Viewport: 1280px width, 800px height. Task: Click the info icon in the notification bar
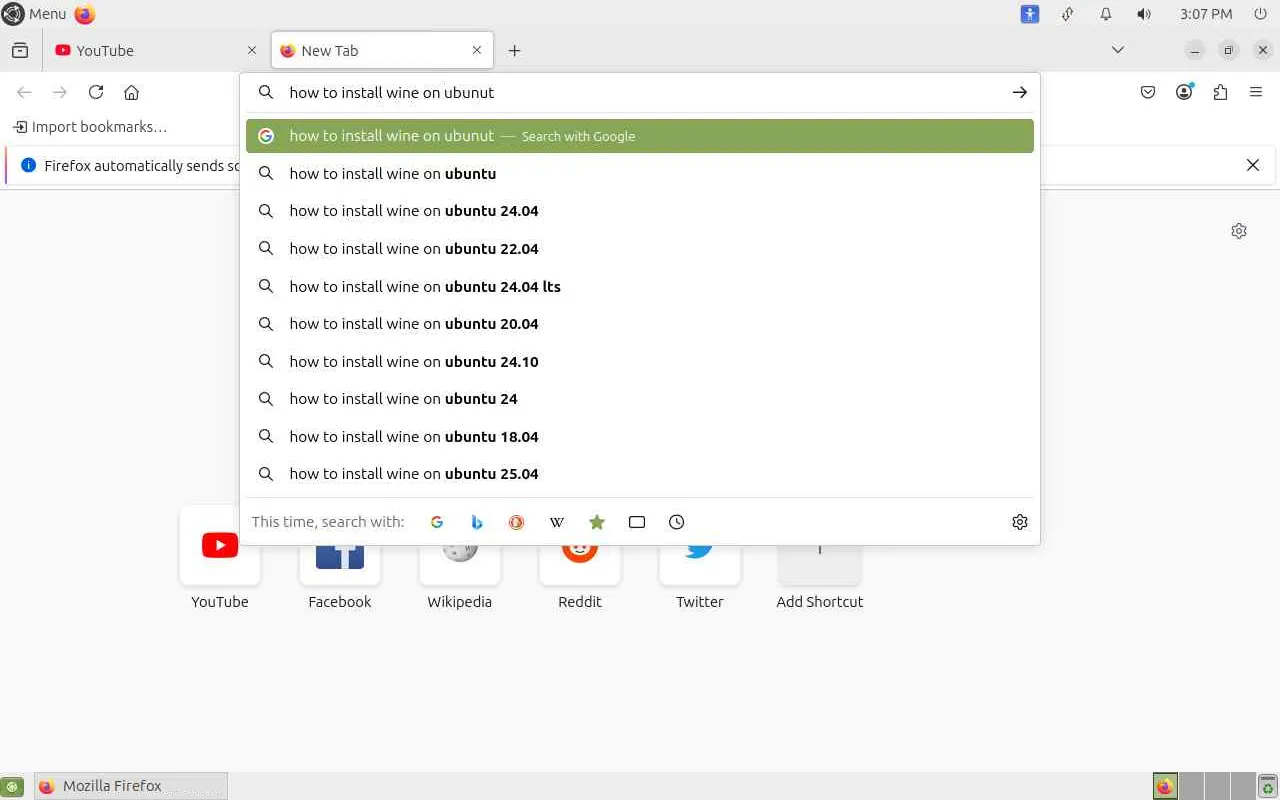pos(28,165)
